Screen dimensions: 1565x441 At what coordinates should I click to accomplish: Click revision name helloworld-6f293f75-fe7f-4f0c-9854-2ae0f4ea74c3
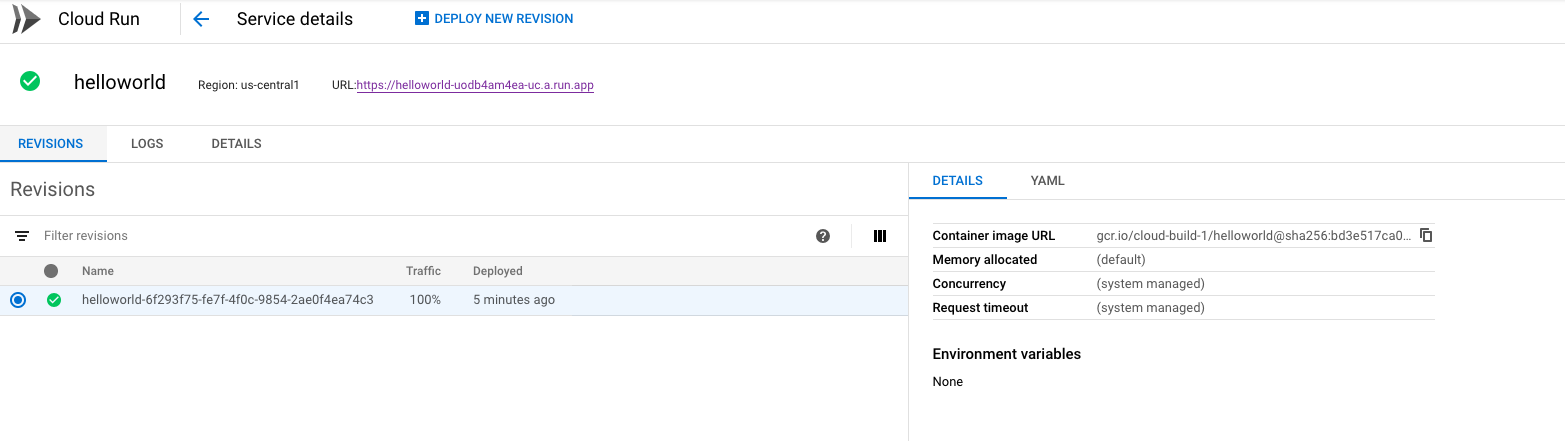(x=228, y=300)
